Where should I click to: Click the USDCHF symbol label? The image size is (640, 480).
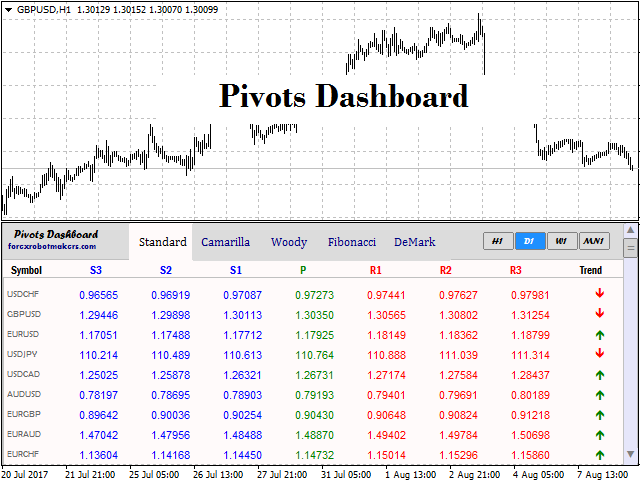(24, 295)
